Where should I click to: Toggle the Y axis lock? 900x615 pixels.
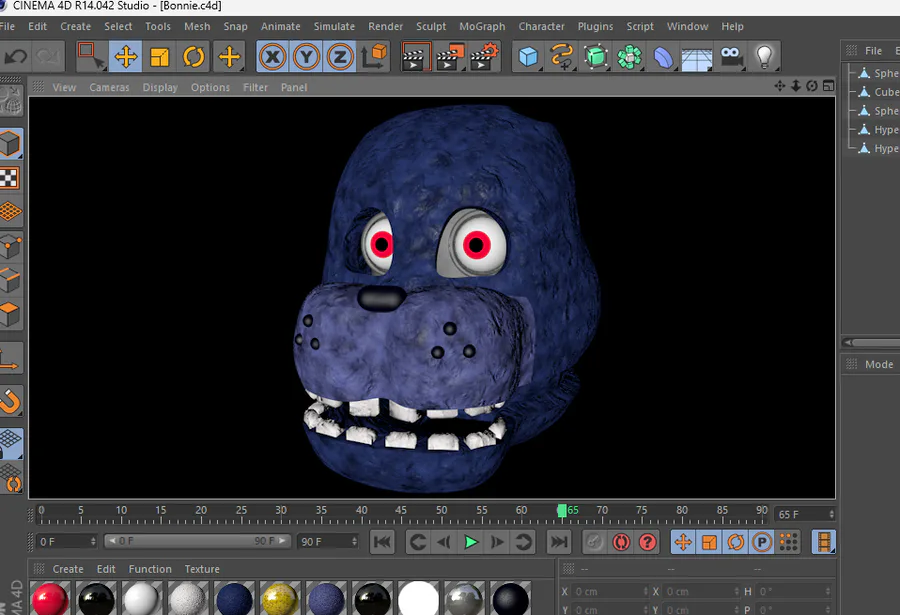pyautogui.click(x=306, y=57)
